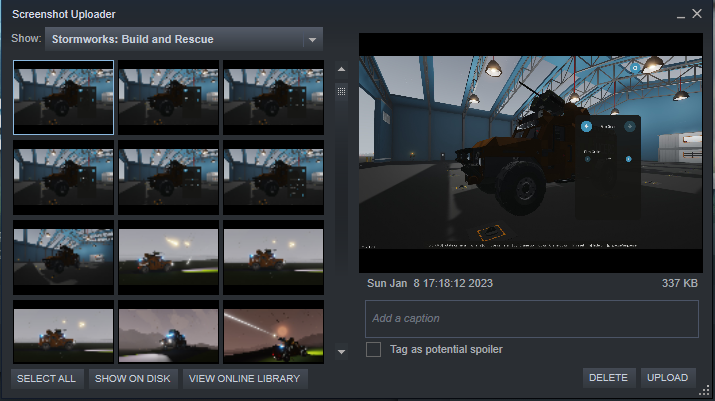Select last thumbnail in second row
715x401 pixels.
pos(273,177)
